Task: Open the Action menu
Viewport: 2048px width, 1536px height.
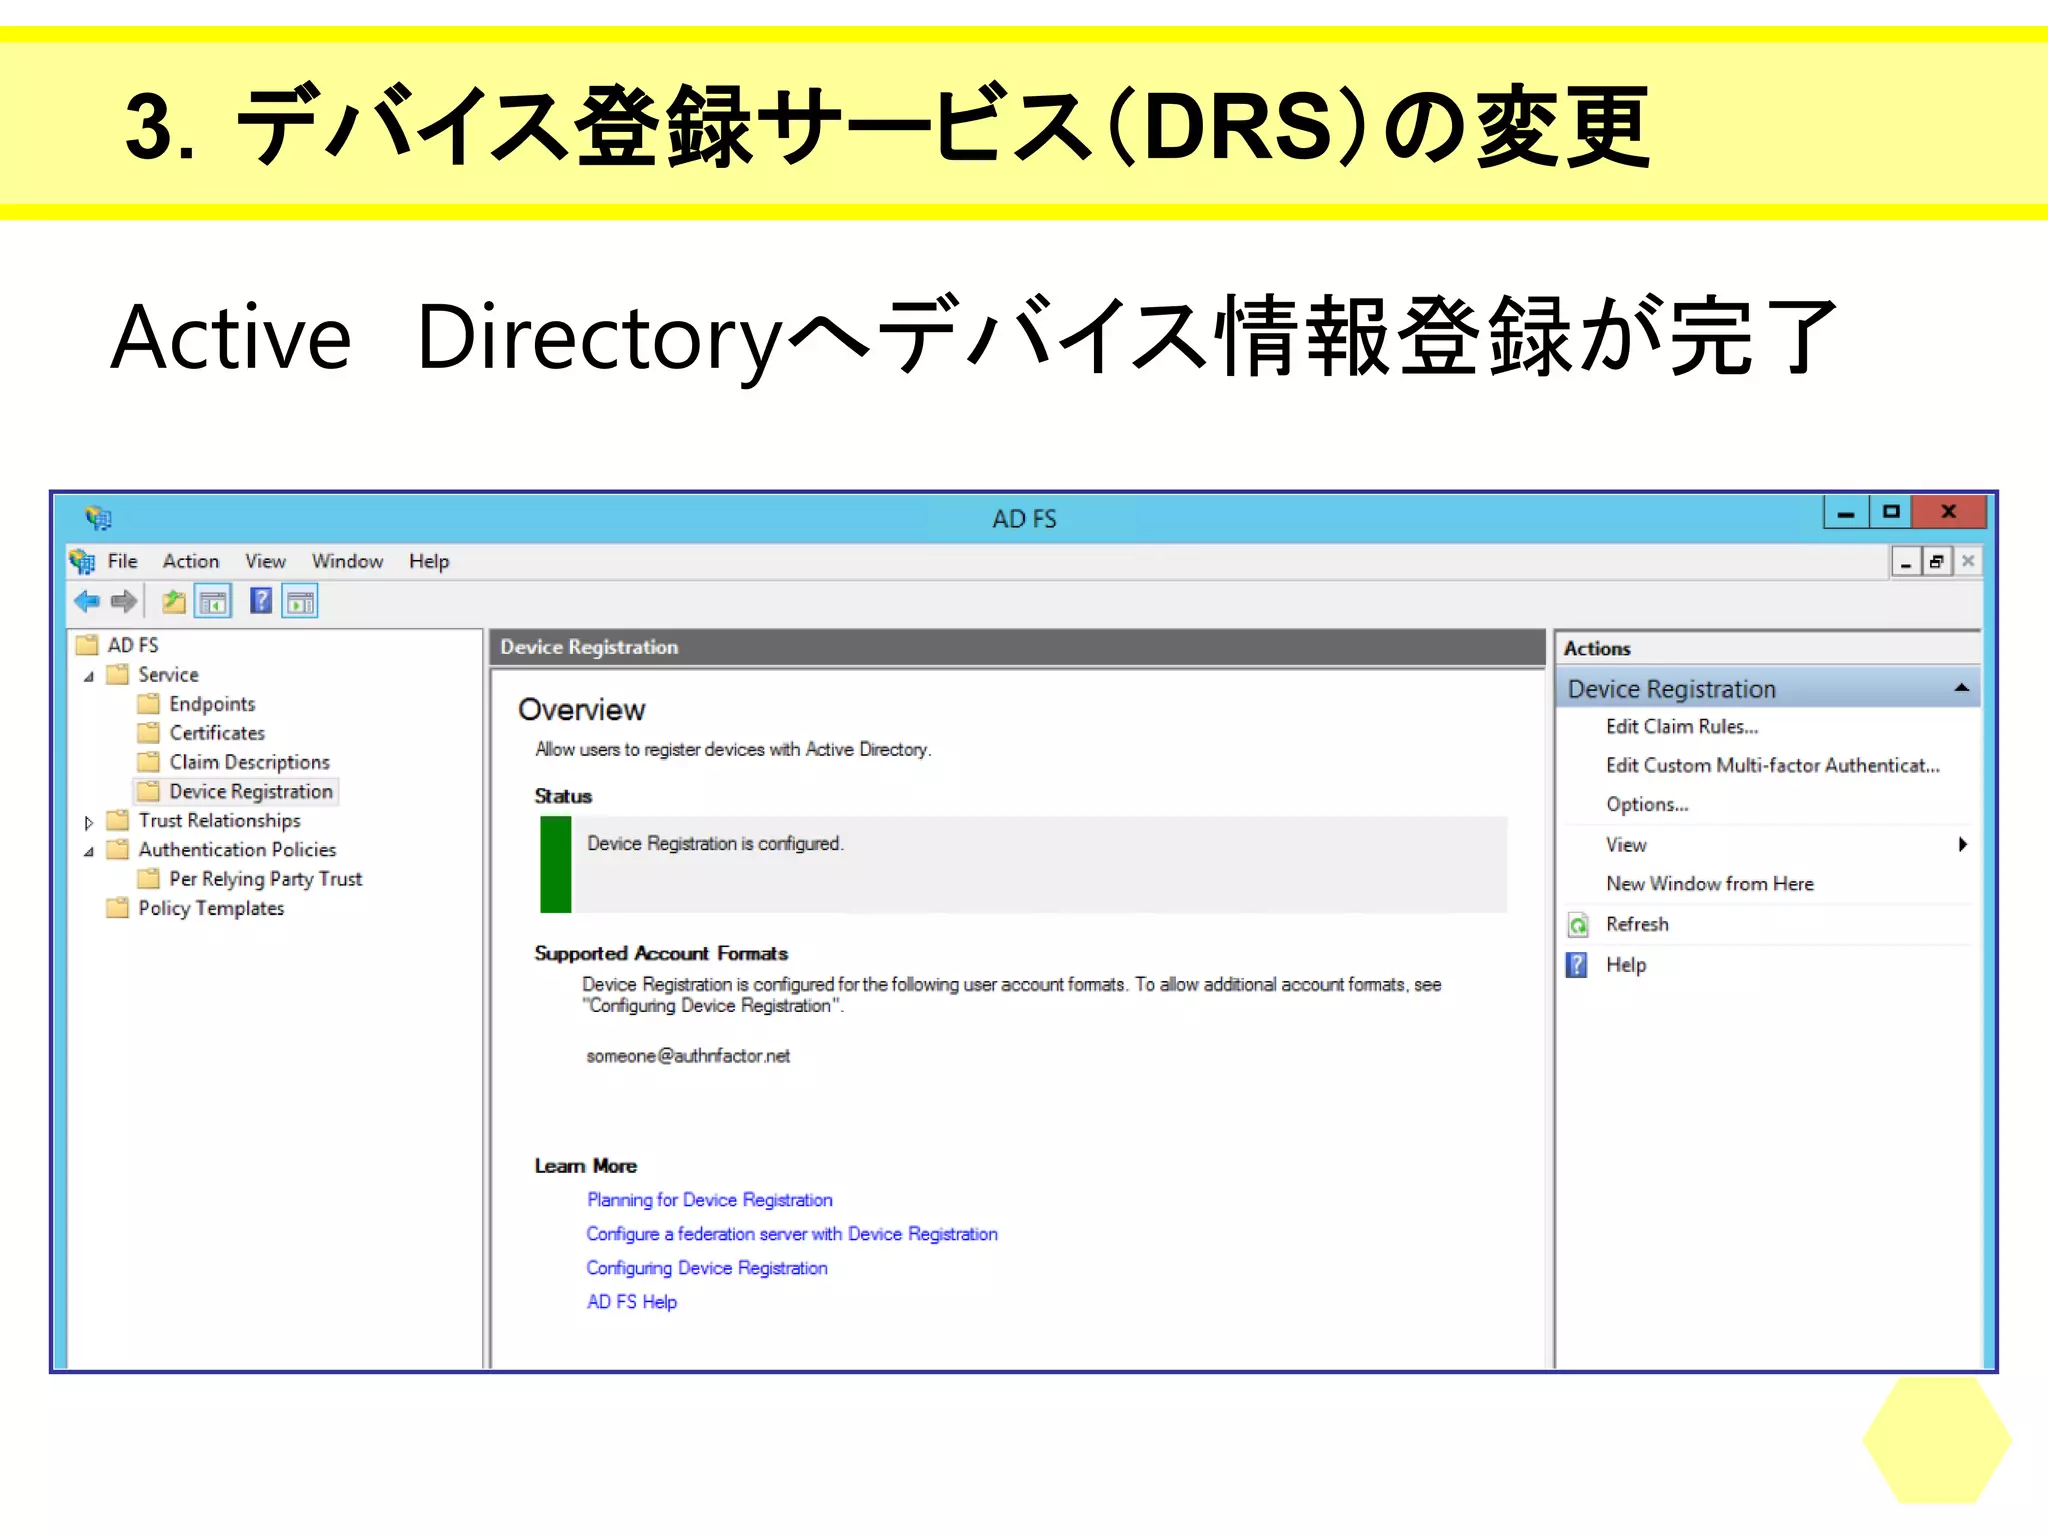Action: (191, 561)
